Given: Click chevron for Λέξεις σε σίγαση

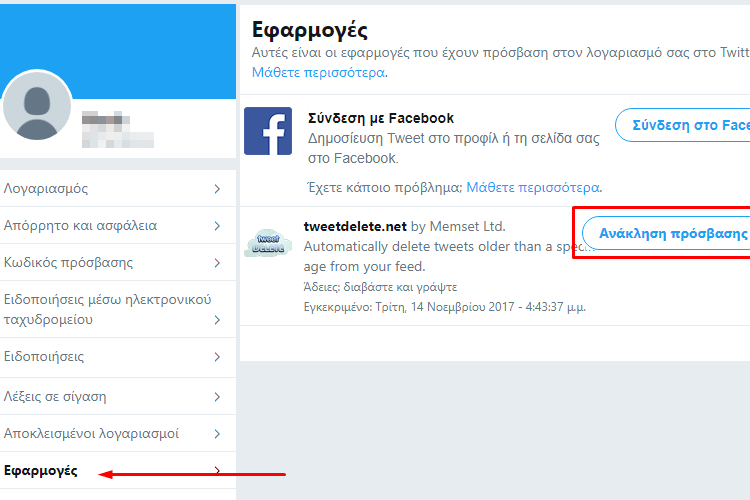Looking at the screenshot, I should [x=217, y=397].
